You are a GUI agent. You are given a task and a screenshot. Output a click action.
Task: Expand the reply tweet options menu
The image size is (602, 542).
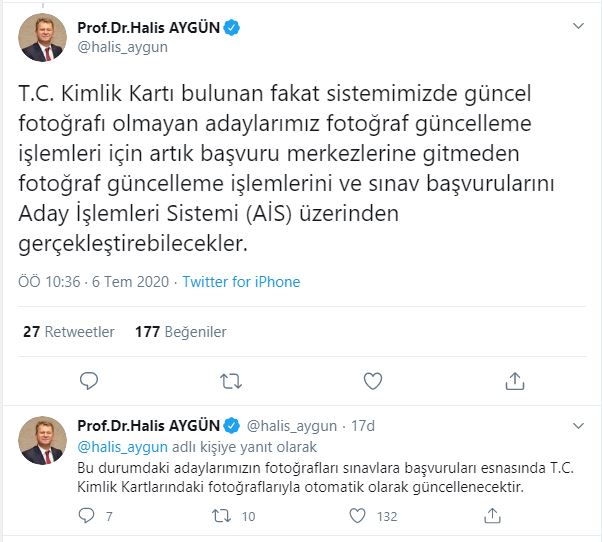[x=577, y=426]
